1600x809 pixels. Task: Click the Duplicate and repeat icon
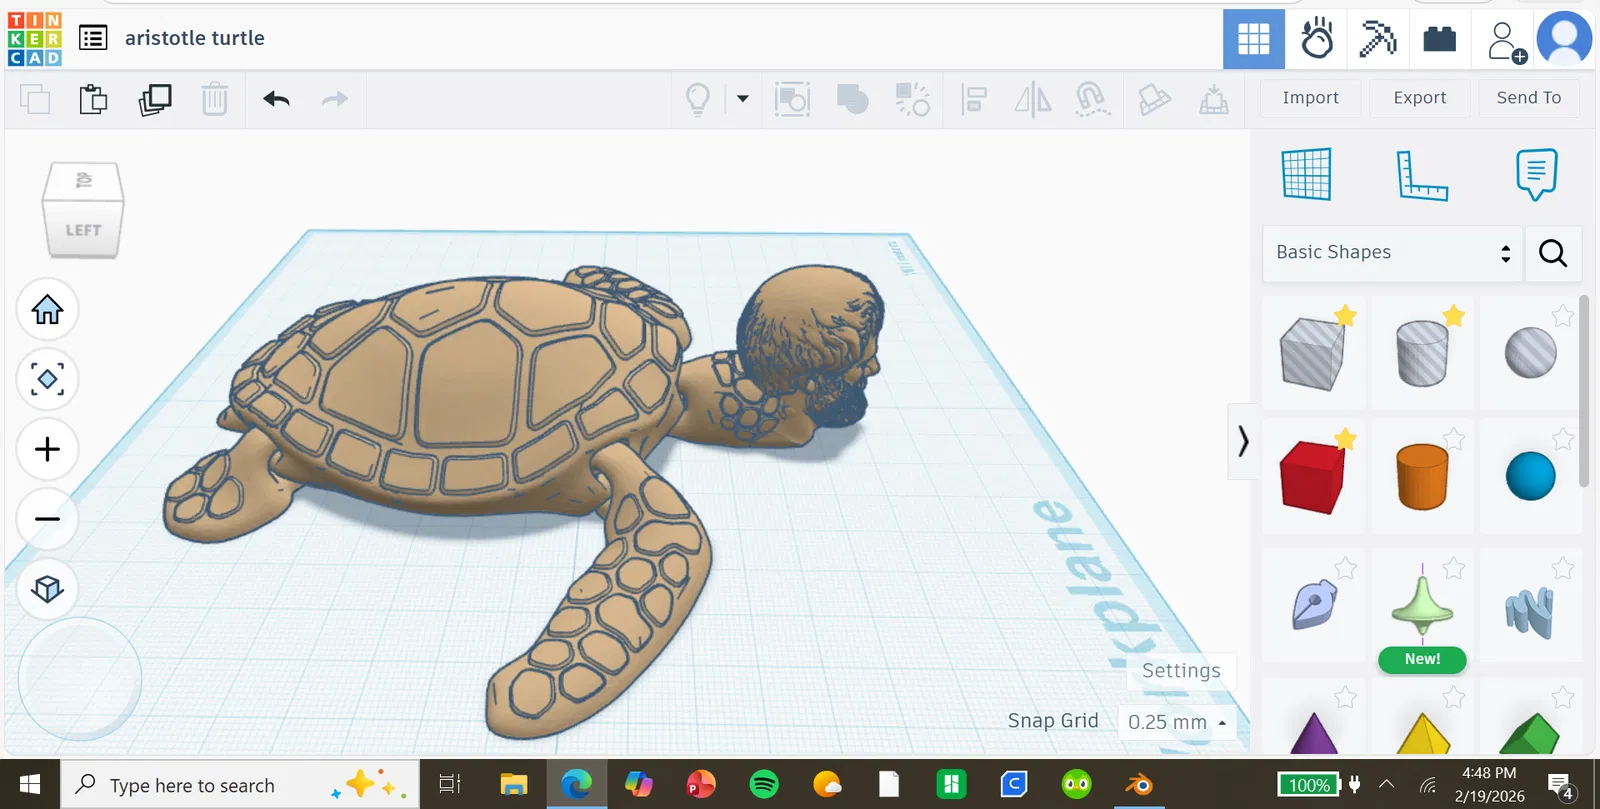(155, 99)
